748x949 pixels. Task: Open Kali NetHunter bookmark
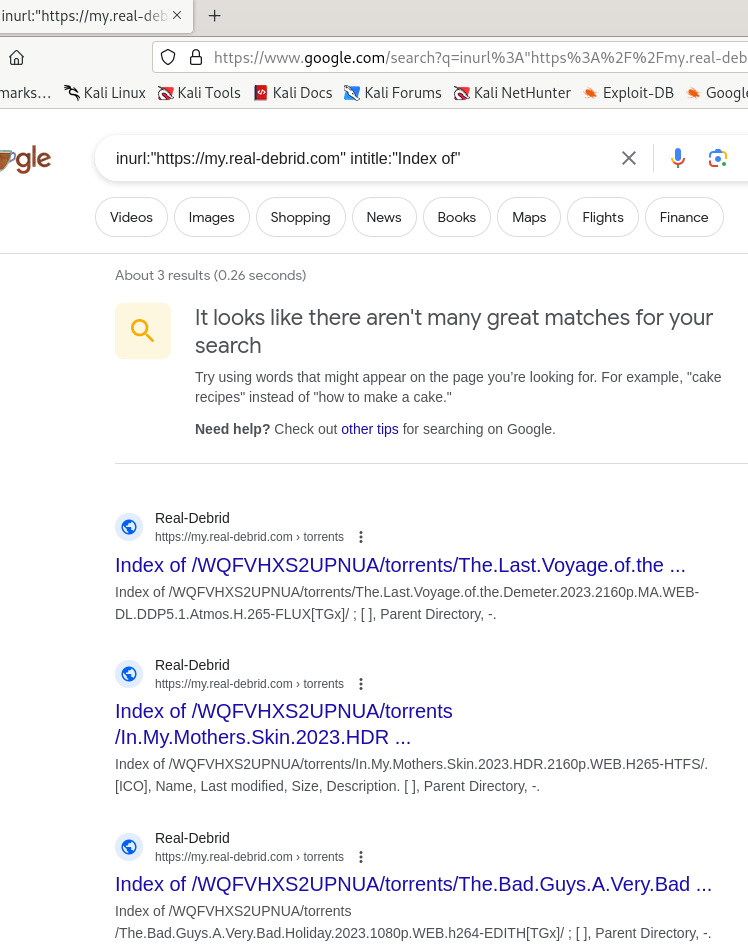click(512, 93)
